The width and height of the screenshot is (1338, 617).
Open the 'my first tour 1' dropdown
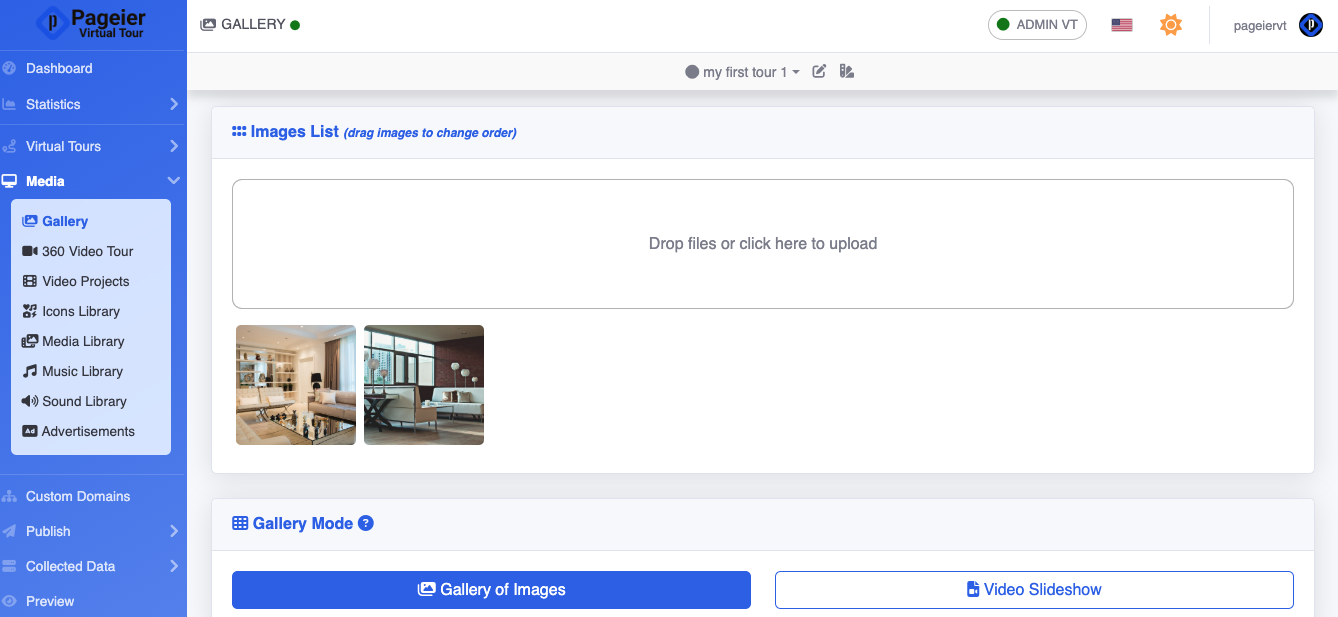point(743,72)
